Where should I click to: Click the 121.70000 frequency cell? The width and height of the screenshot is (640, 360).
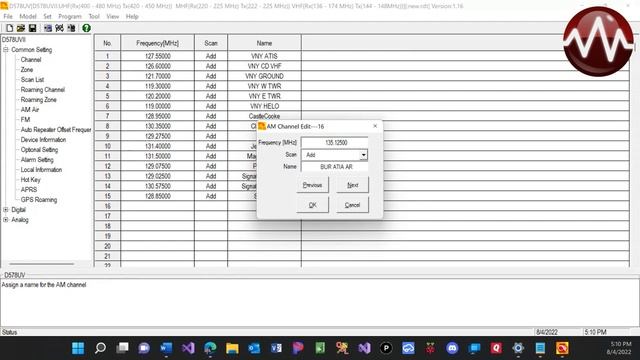pyautogui.click(x=158, y=76)
